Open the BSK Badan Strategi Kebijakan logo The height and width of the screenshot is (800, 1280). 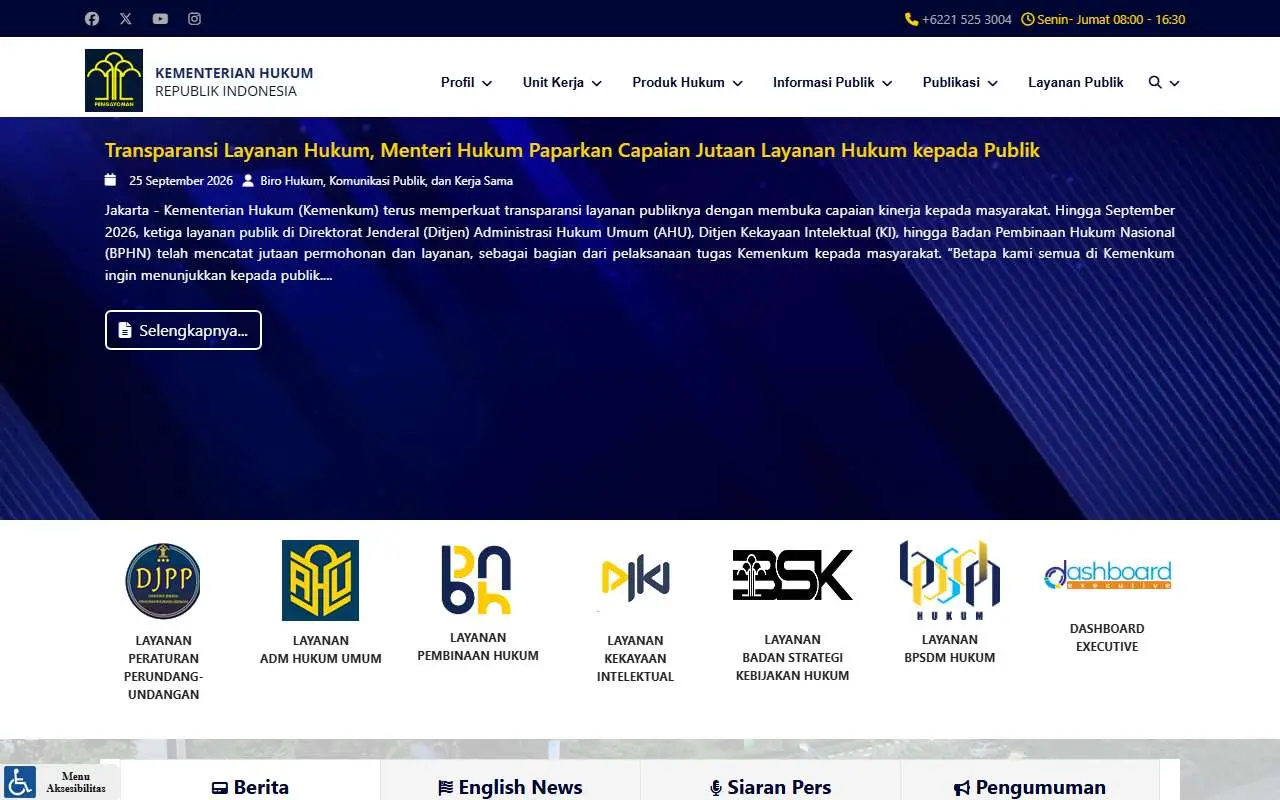(792, 575)
